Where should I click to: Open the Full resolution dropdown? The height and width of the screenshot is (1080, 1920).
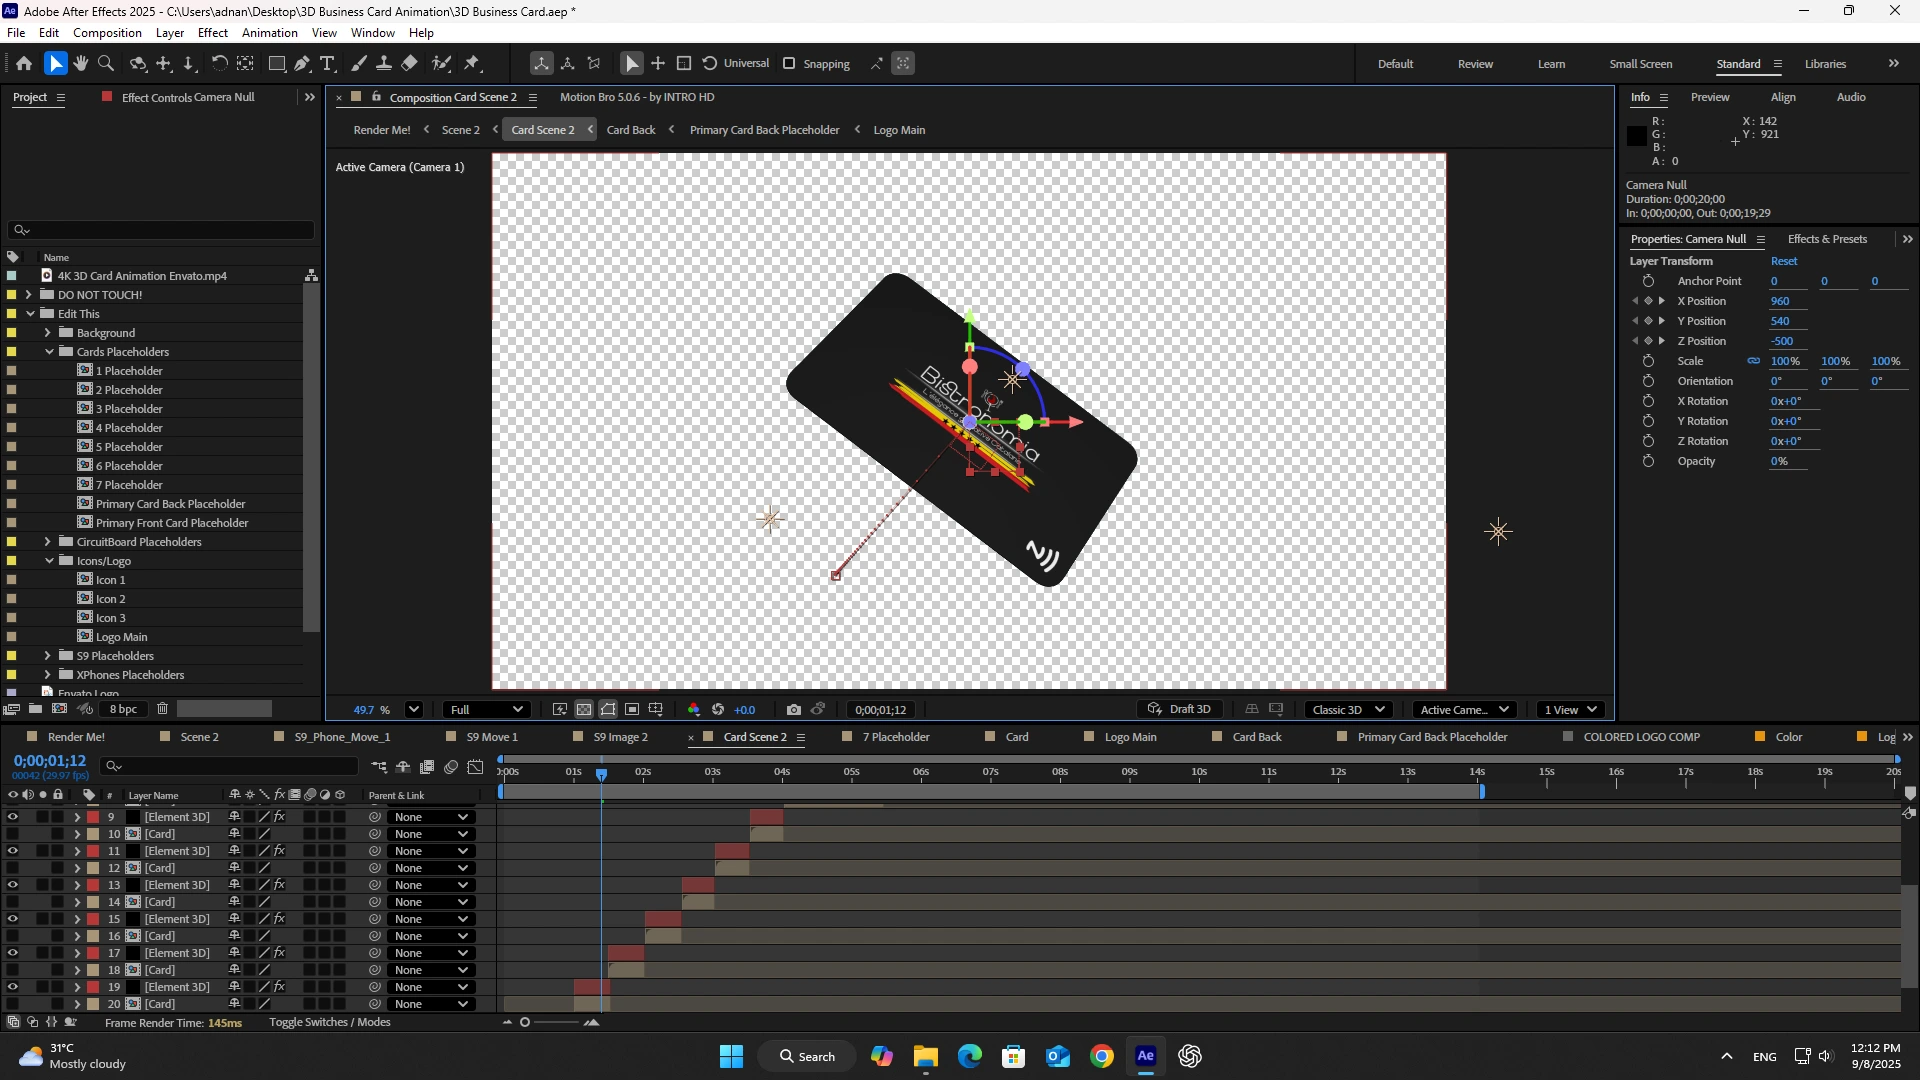coord(487,710)
